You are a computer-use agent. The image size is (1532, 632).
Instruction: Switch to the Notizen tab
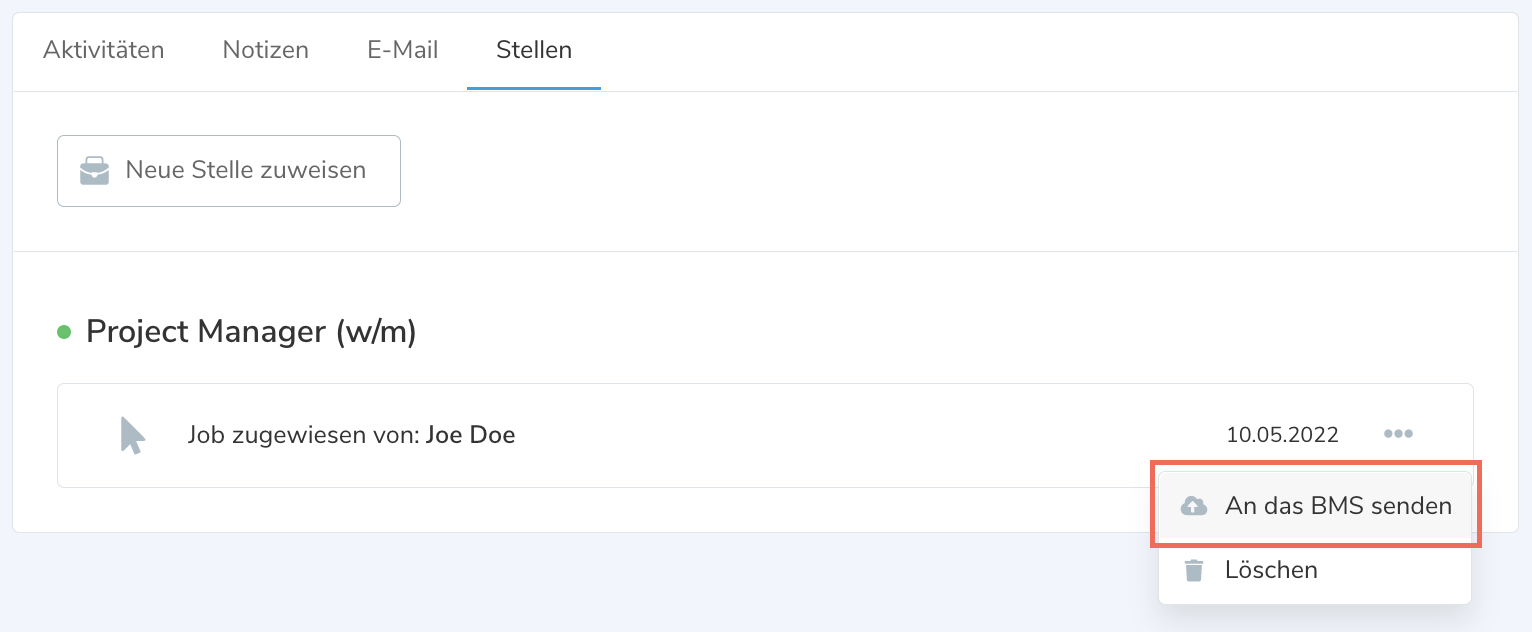pos(265,50)
